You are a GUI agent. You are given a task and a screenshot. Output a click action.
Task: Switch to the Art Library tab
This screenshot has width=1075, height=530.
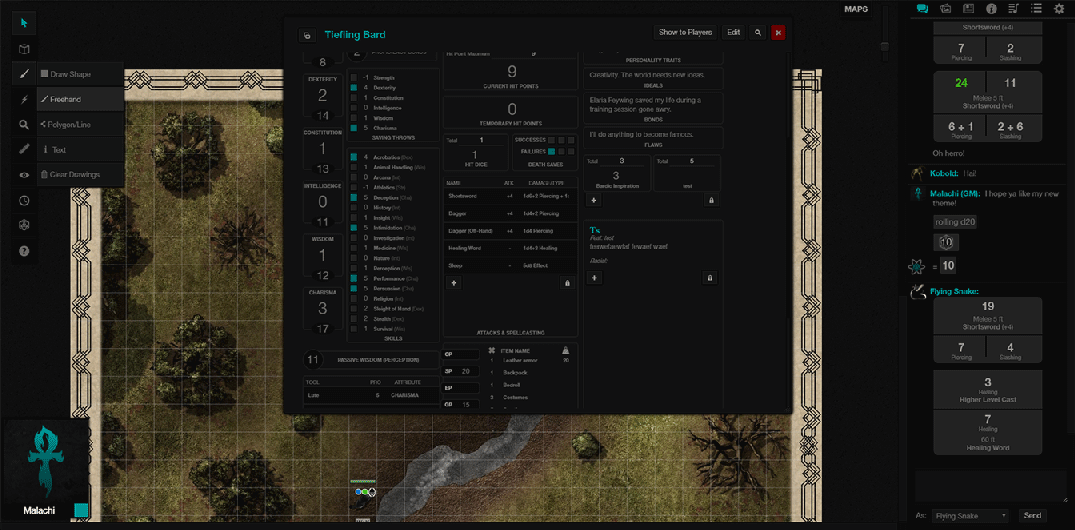click(x=945, y=9)
